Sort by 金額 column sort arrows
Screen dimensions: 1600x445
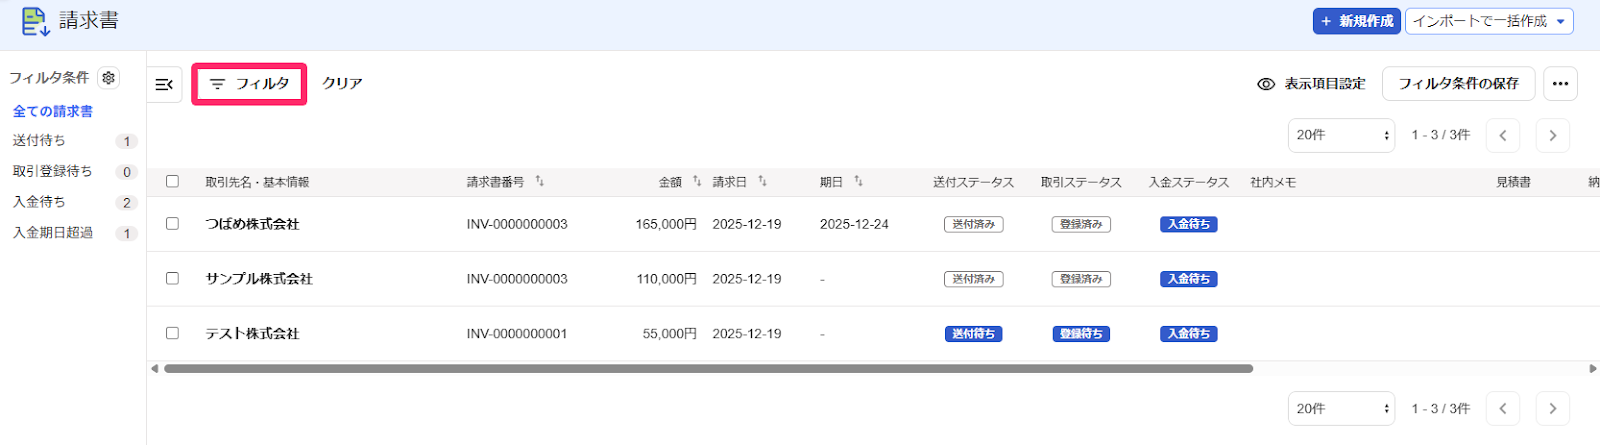697,181
